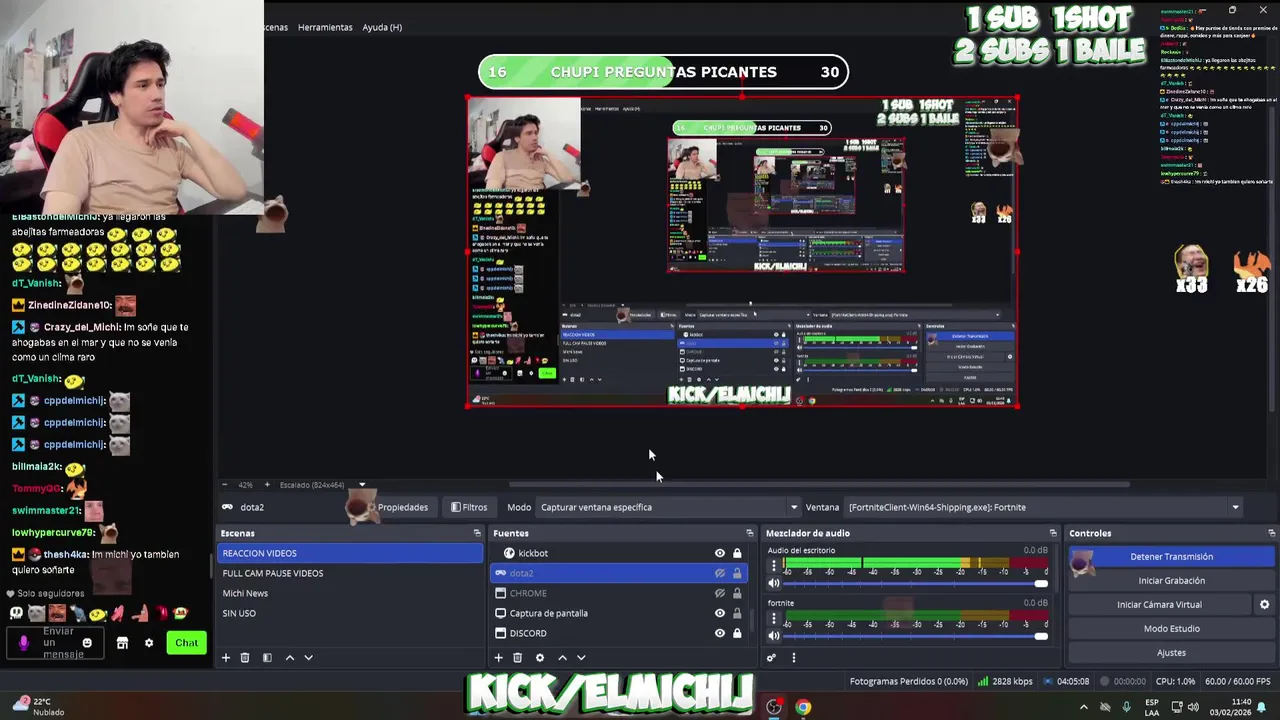1280x720 pixels.
Task: Select Michi News scene
Action: click(x=350, y=593)
